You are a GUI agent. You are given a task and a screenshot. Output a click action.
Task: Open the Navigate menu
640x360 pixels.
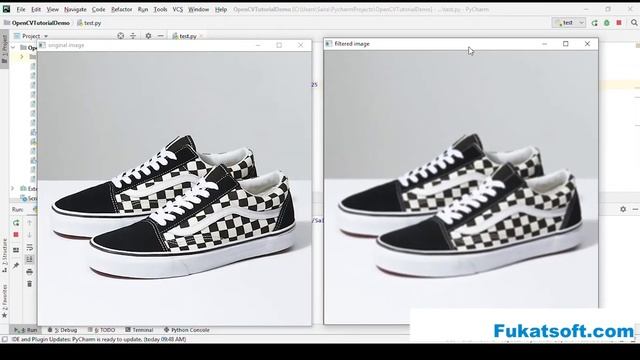tap(75, 9)
